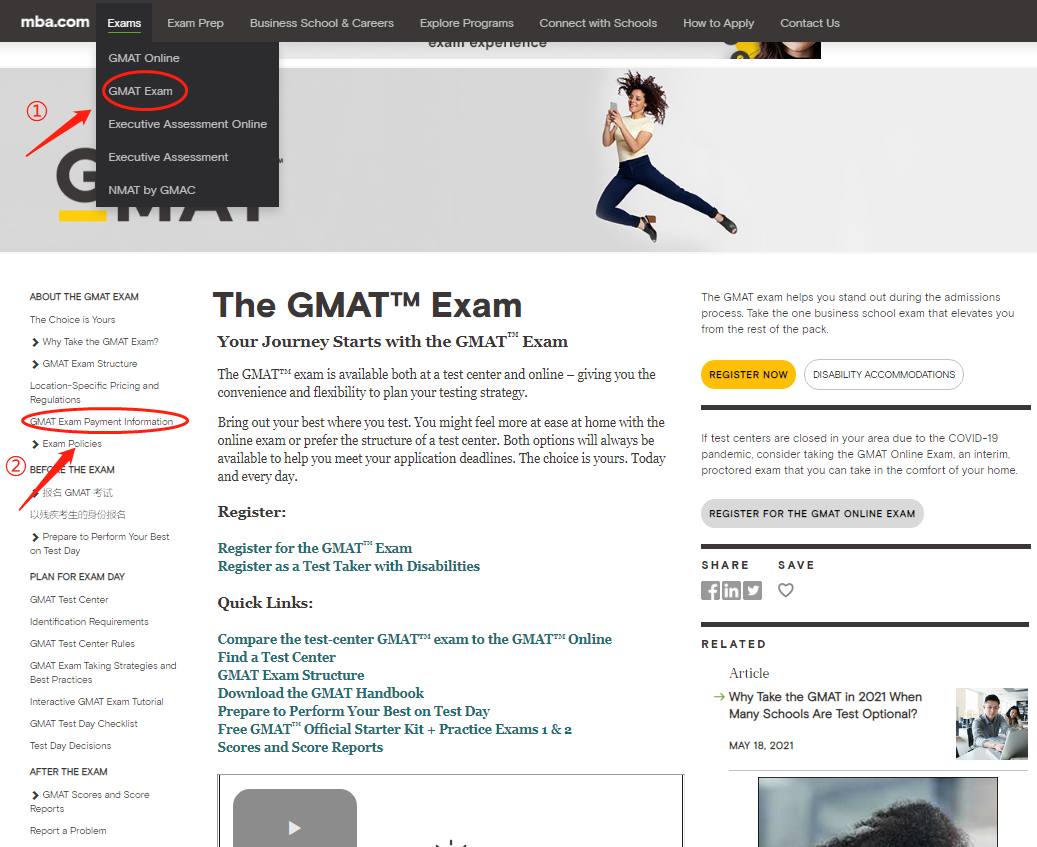Image resolution: width=1037 pixels, height=847 pixels.
Task: Select 'Report a Problem' in the sidebar
Action: (x=67, y=830)
